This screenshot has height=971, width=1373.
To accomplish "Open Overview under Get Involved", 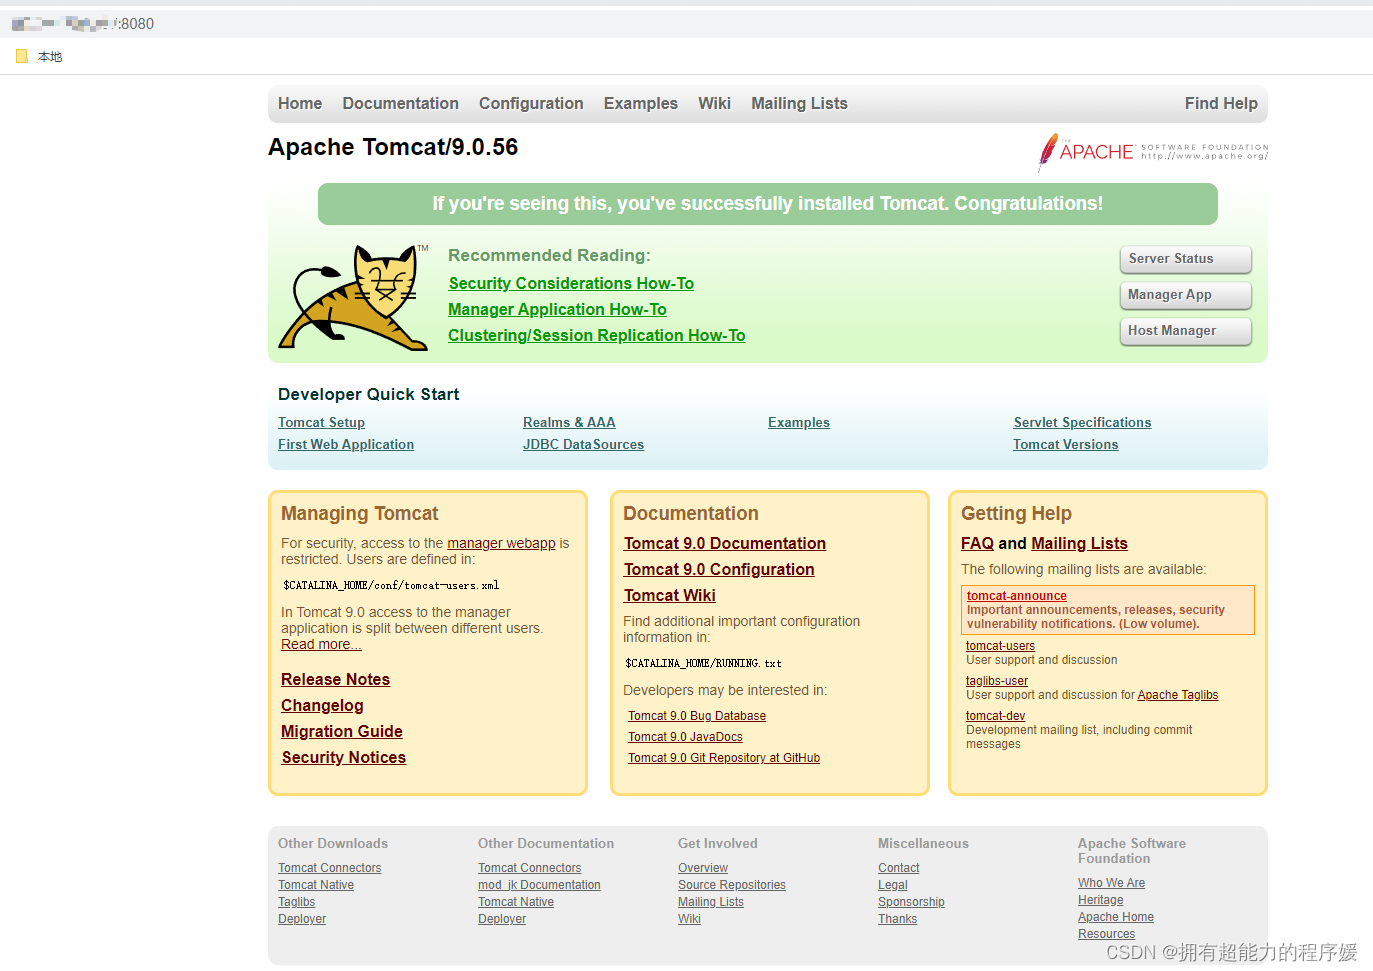I will pyautogui.click(x=703, y=868).
